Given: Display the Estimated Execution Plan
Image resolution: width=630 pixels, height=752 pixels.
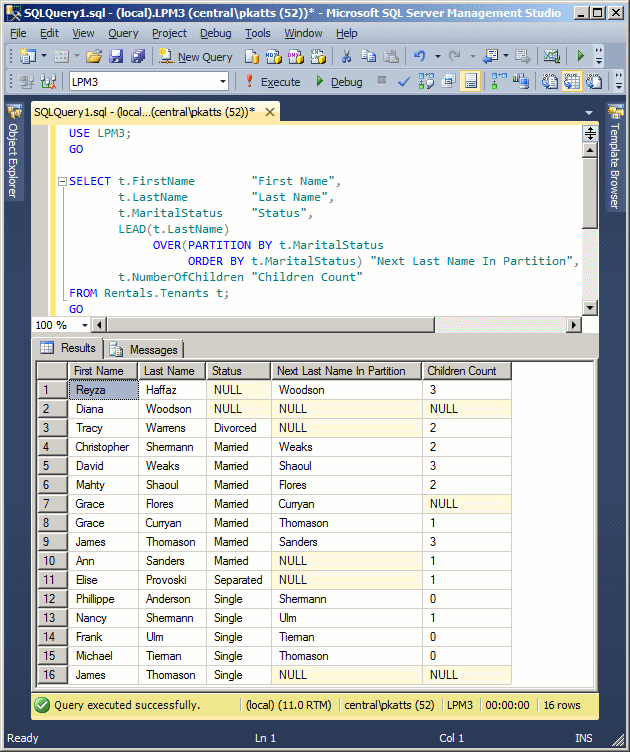Looking at the screenshot, I should click(x=426, y=82).
